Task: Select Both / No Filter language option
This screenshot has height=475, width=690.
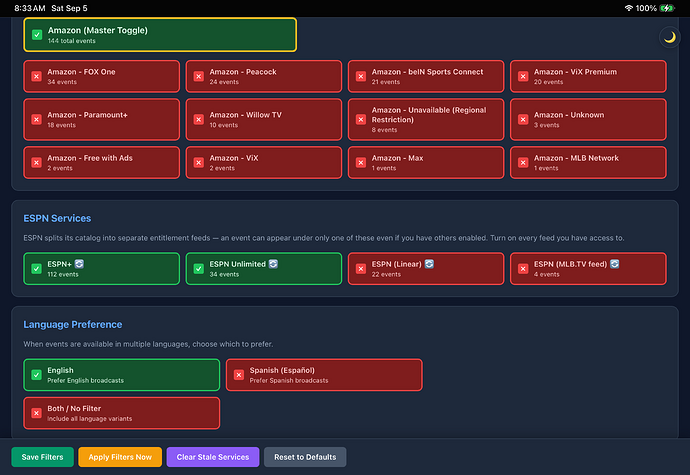Action: 122,413
